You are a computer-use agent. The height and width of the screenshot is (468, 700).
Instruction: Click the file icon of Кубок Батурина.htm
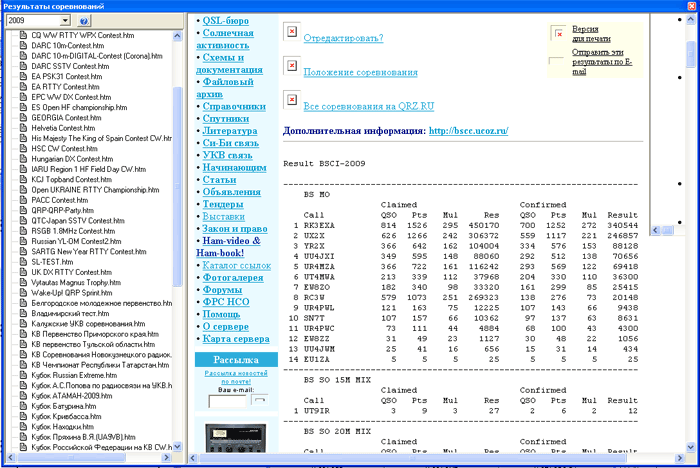(x=23, y=406)
